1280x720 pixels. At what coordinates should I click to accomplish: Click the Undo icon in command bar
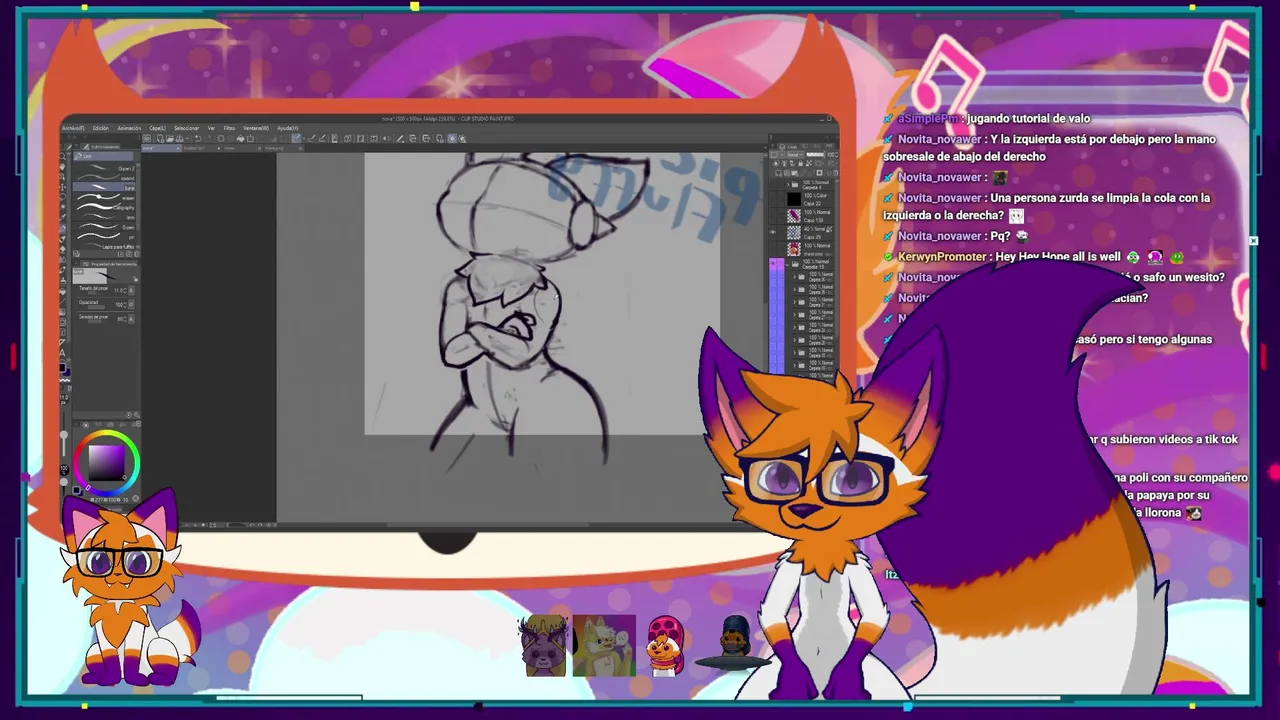198,138
